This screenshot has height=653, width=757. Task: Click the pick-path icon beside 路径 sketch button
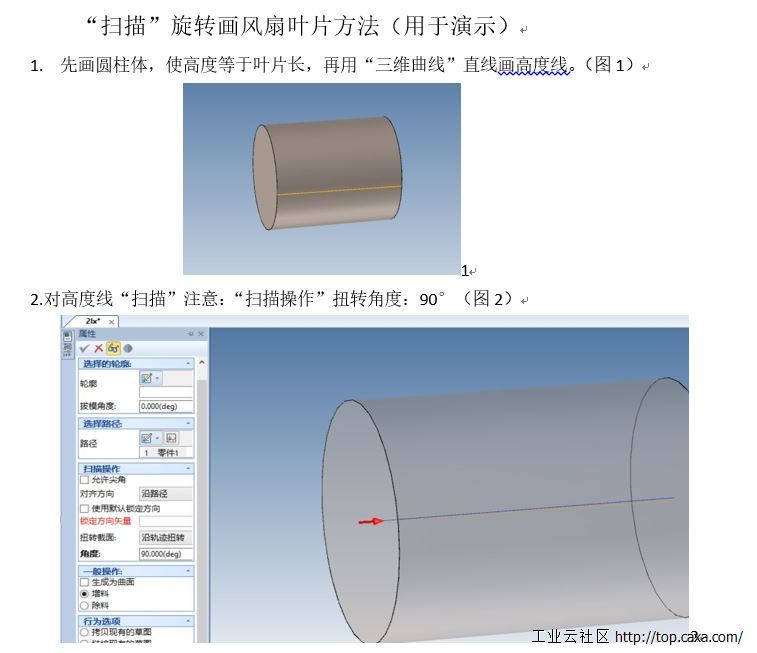pyautogui.click(x=171, y=438)
